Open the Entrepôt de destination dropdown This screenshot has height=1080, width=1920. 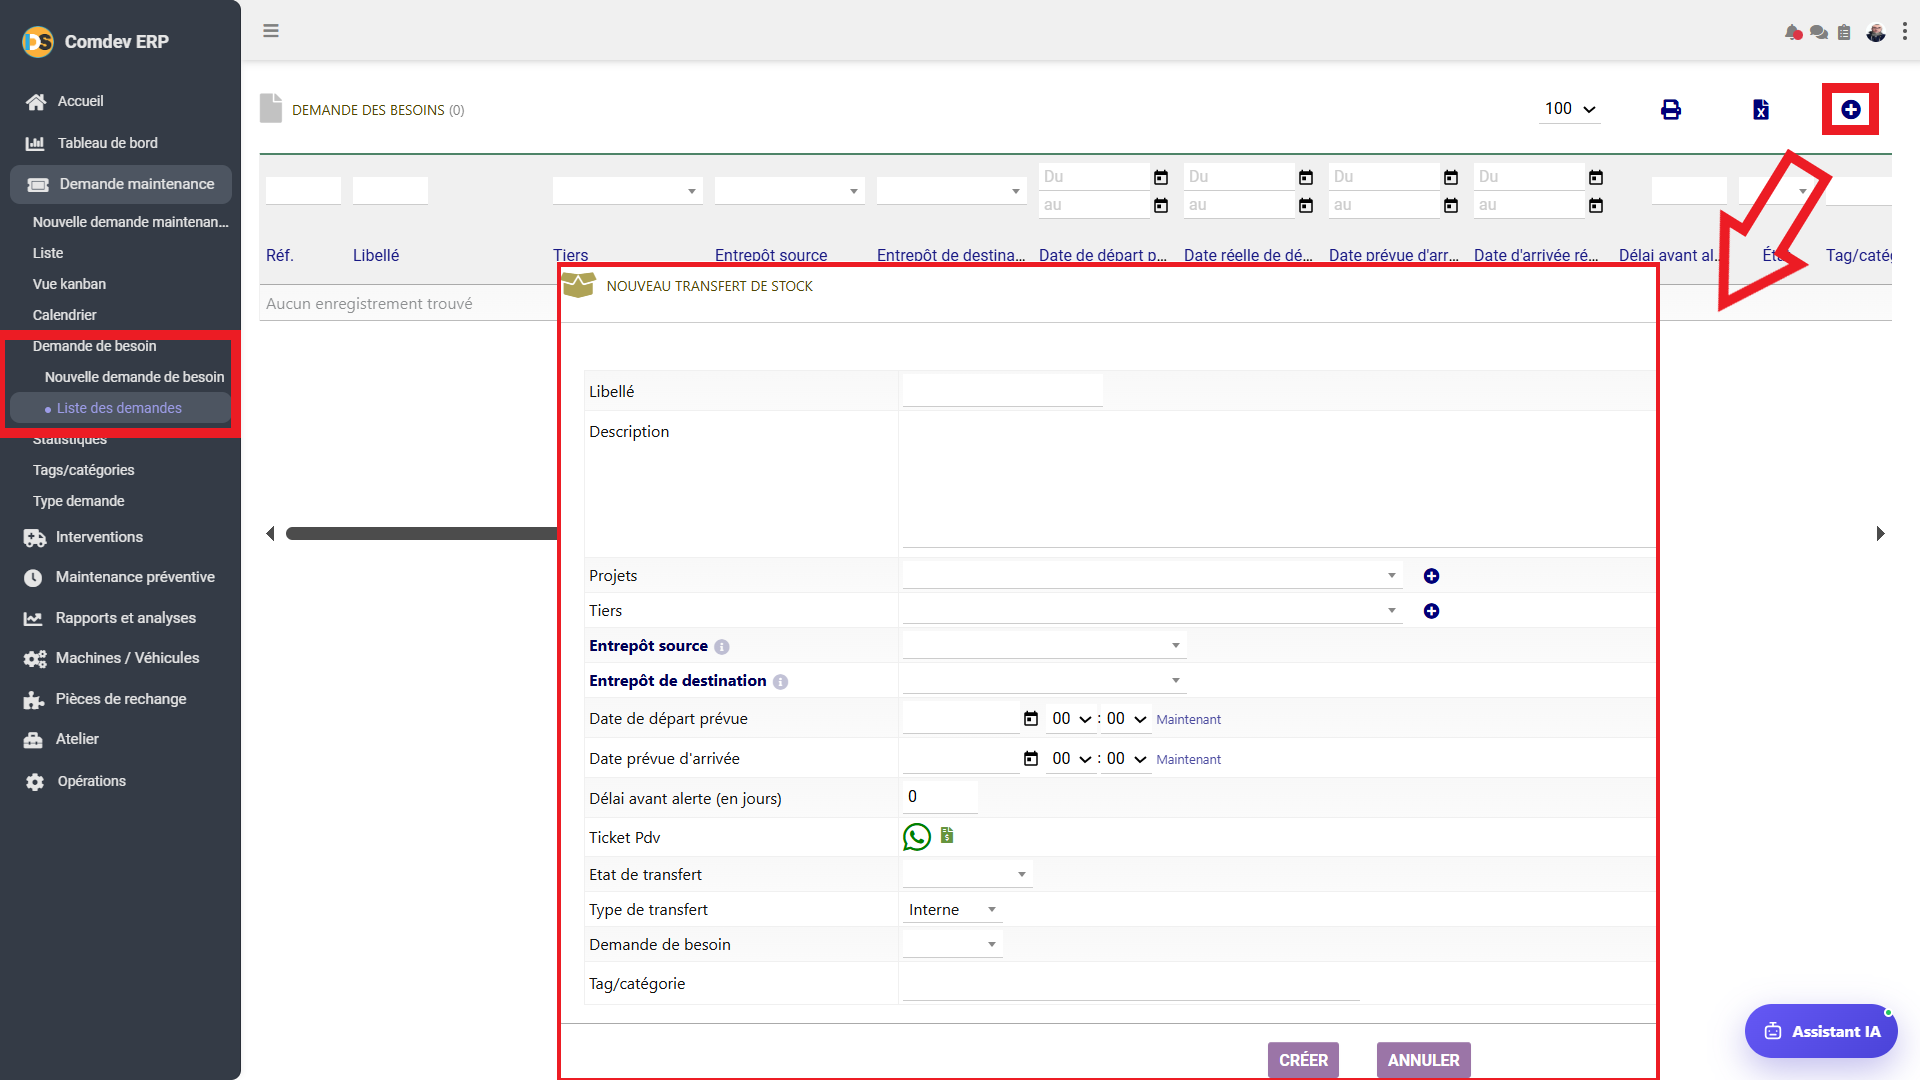pos(1044,680)
